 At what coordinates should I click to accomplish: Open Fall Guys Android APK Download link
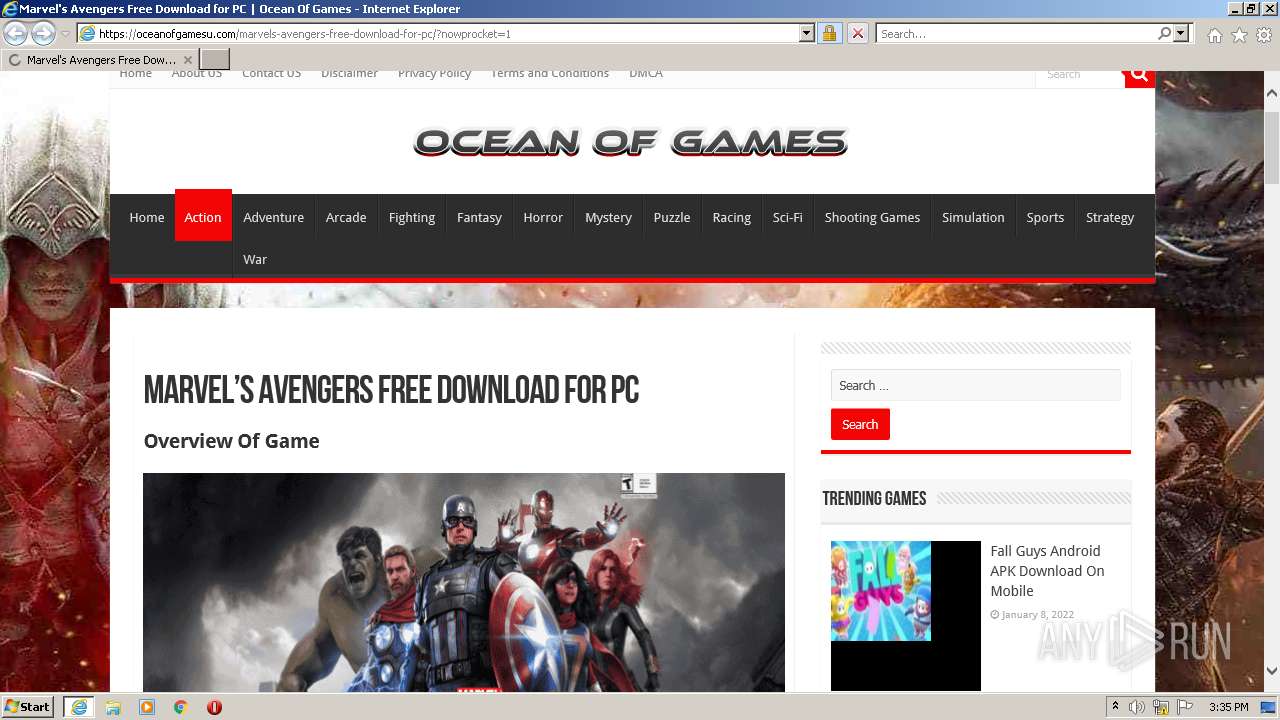click(1047, 571)
